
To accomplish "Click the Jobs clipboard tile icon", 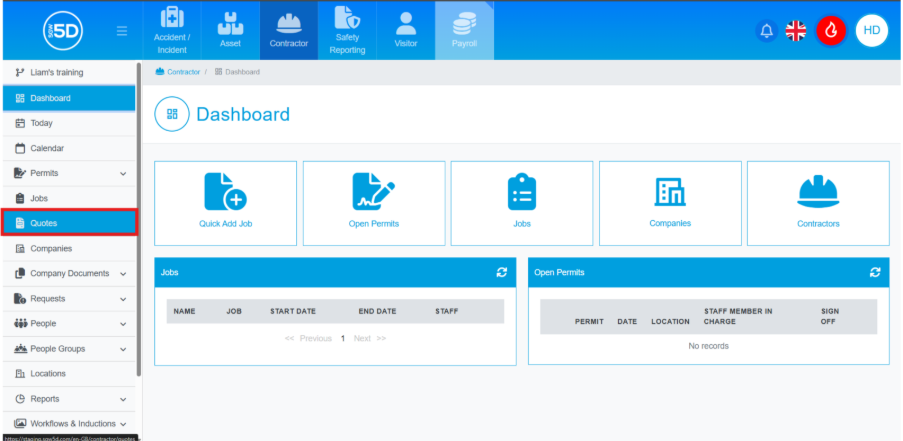I will pos(521,192).
